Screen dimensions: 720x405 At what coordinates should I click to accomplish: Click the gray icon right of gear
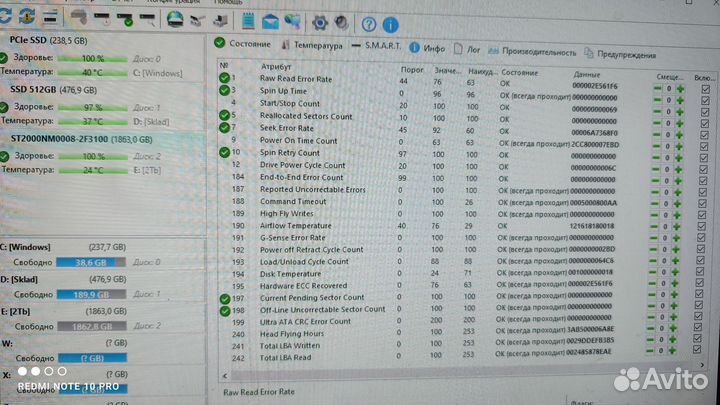(342, 23)
